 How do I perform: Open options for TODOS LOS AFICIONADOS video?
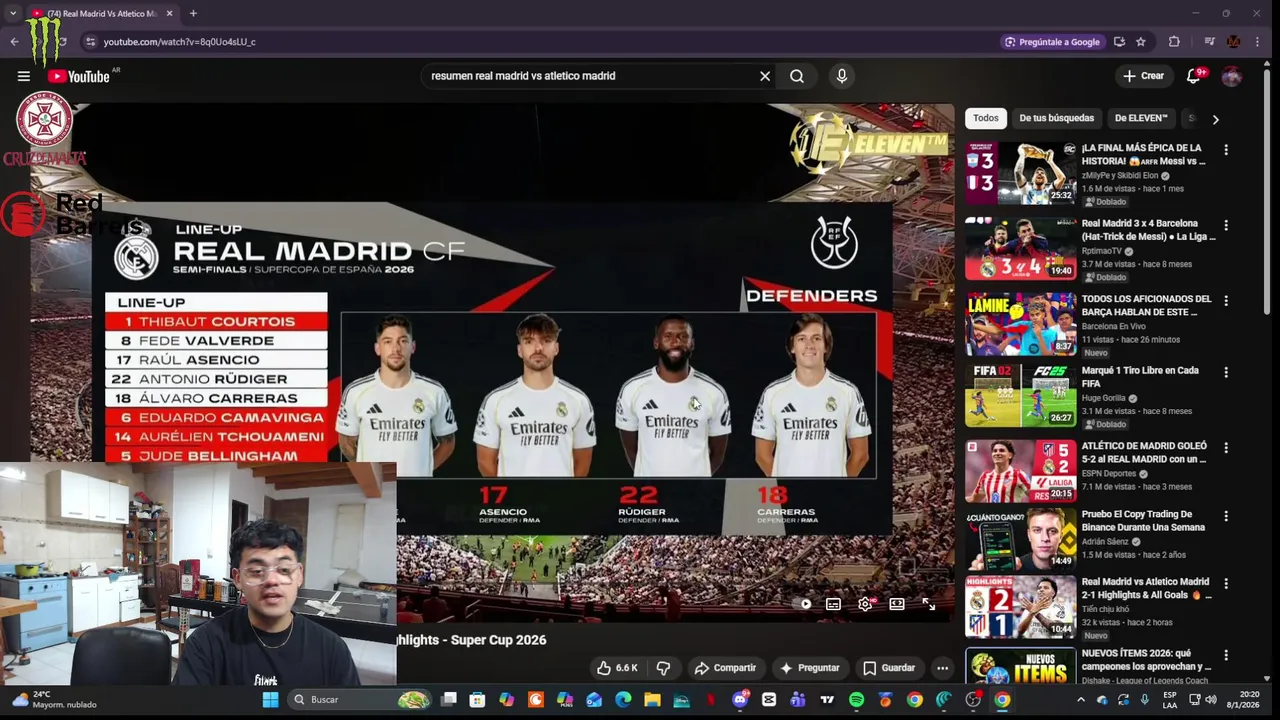(x=1226, y=301)
